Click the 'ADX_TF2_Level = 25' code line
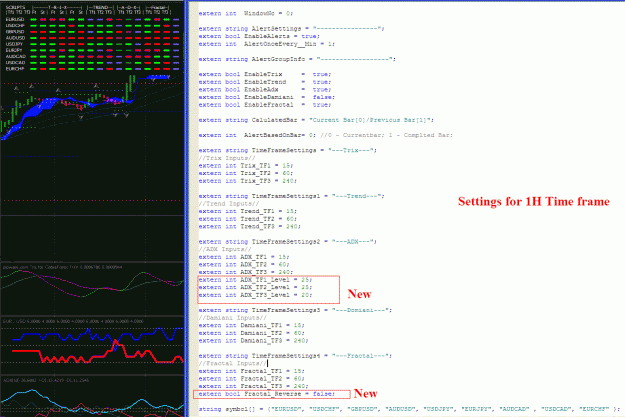 (x=255, y=287)
